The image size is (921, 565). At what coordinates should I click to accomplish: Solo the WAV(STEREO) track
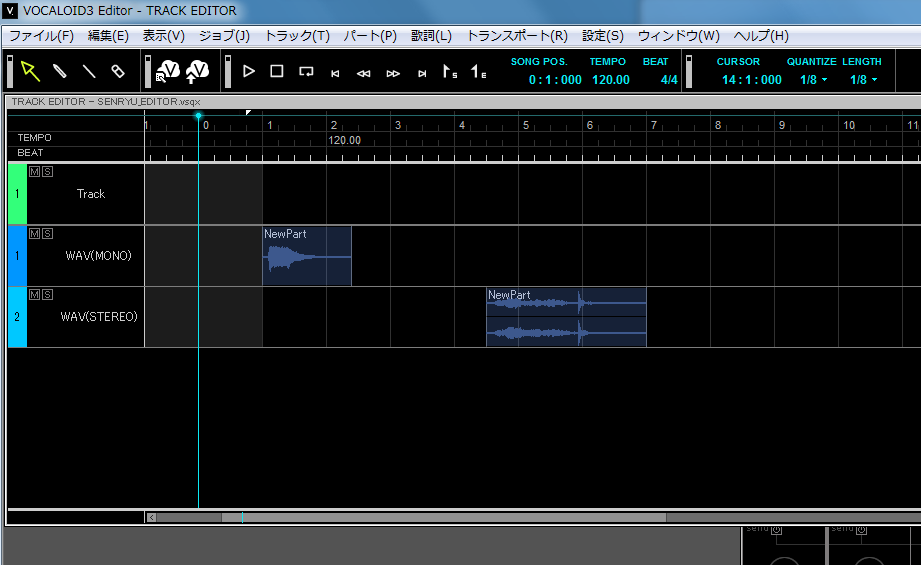[x=48, y=294]
